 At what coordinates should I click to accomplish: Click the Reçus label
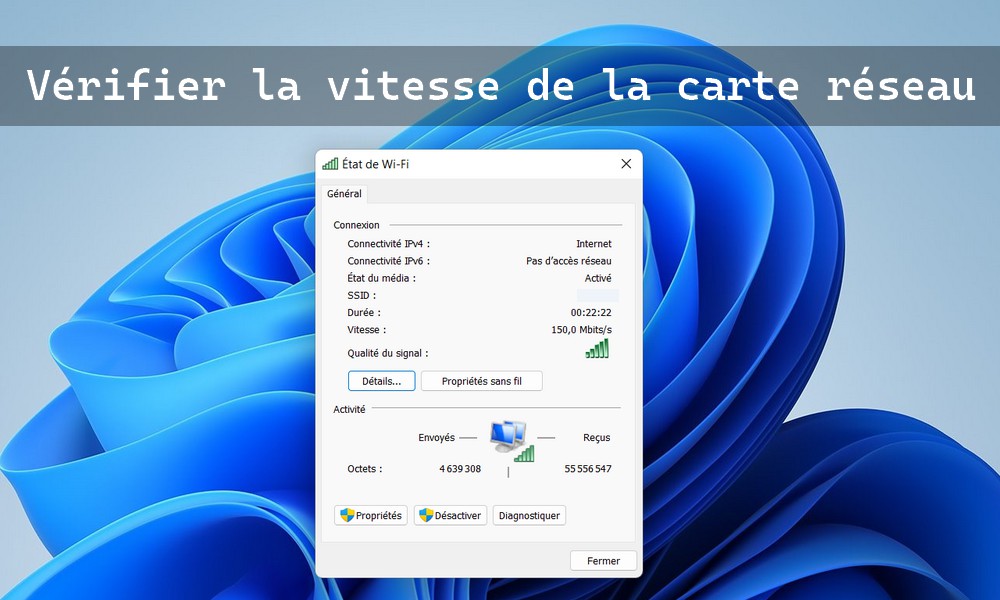point(597,437)
